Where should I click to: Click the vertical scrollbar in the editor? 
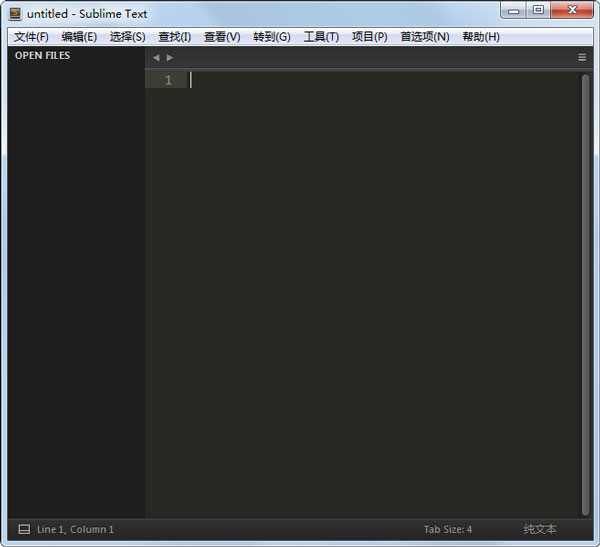tap(585, 295)
